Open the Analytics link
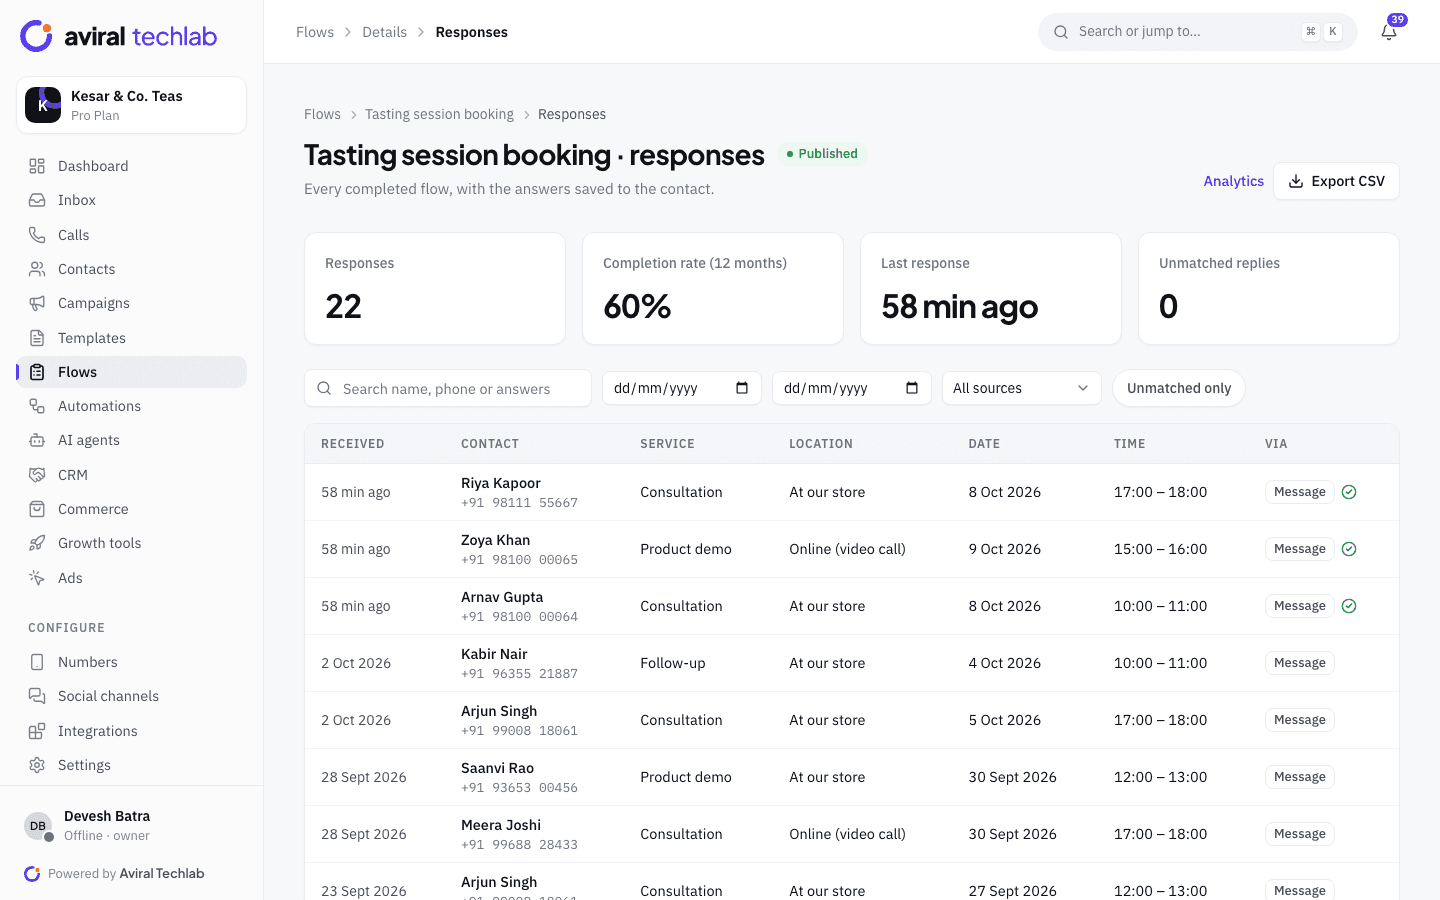 1234,181
